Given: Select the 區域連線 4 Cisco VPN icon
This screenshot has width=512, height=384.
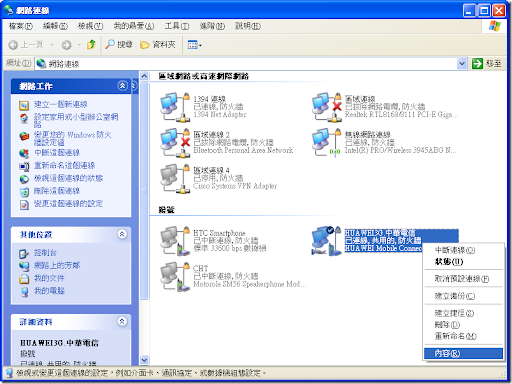Looking at the screenshot, I should tap(175, 179).
